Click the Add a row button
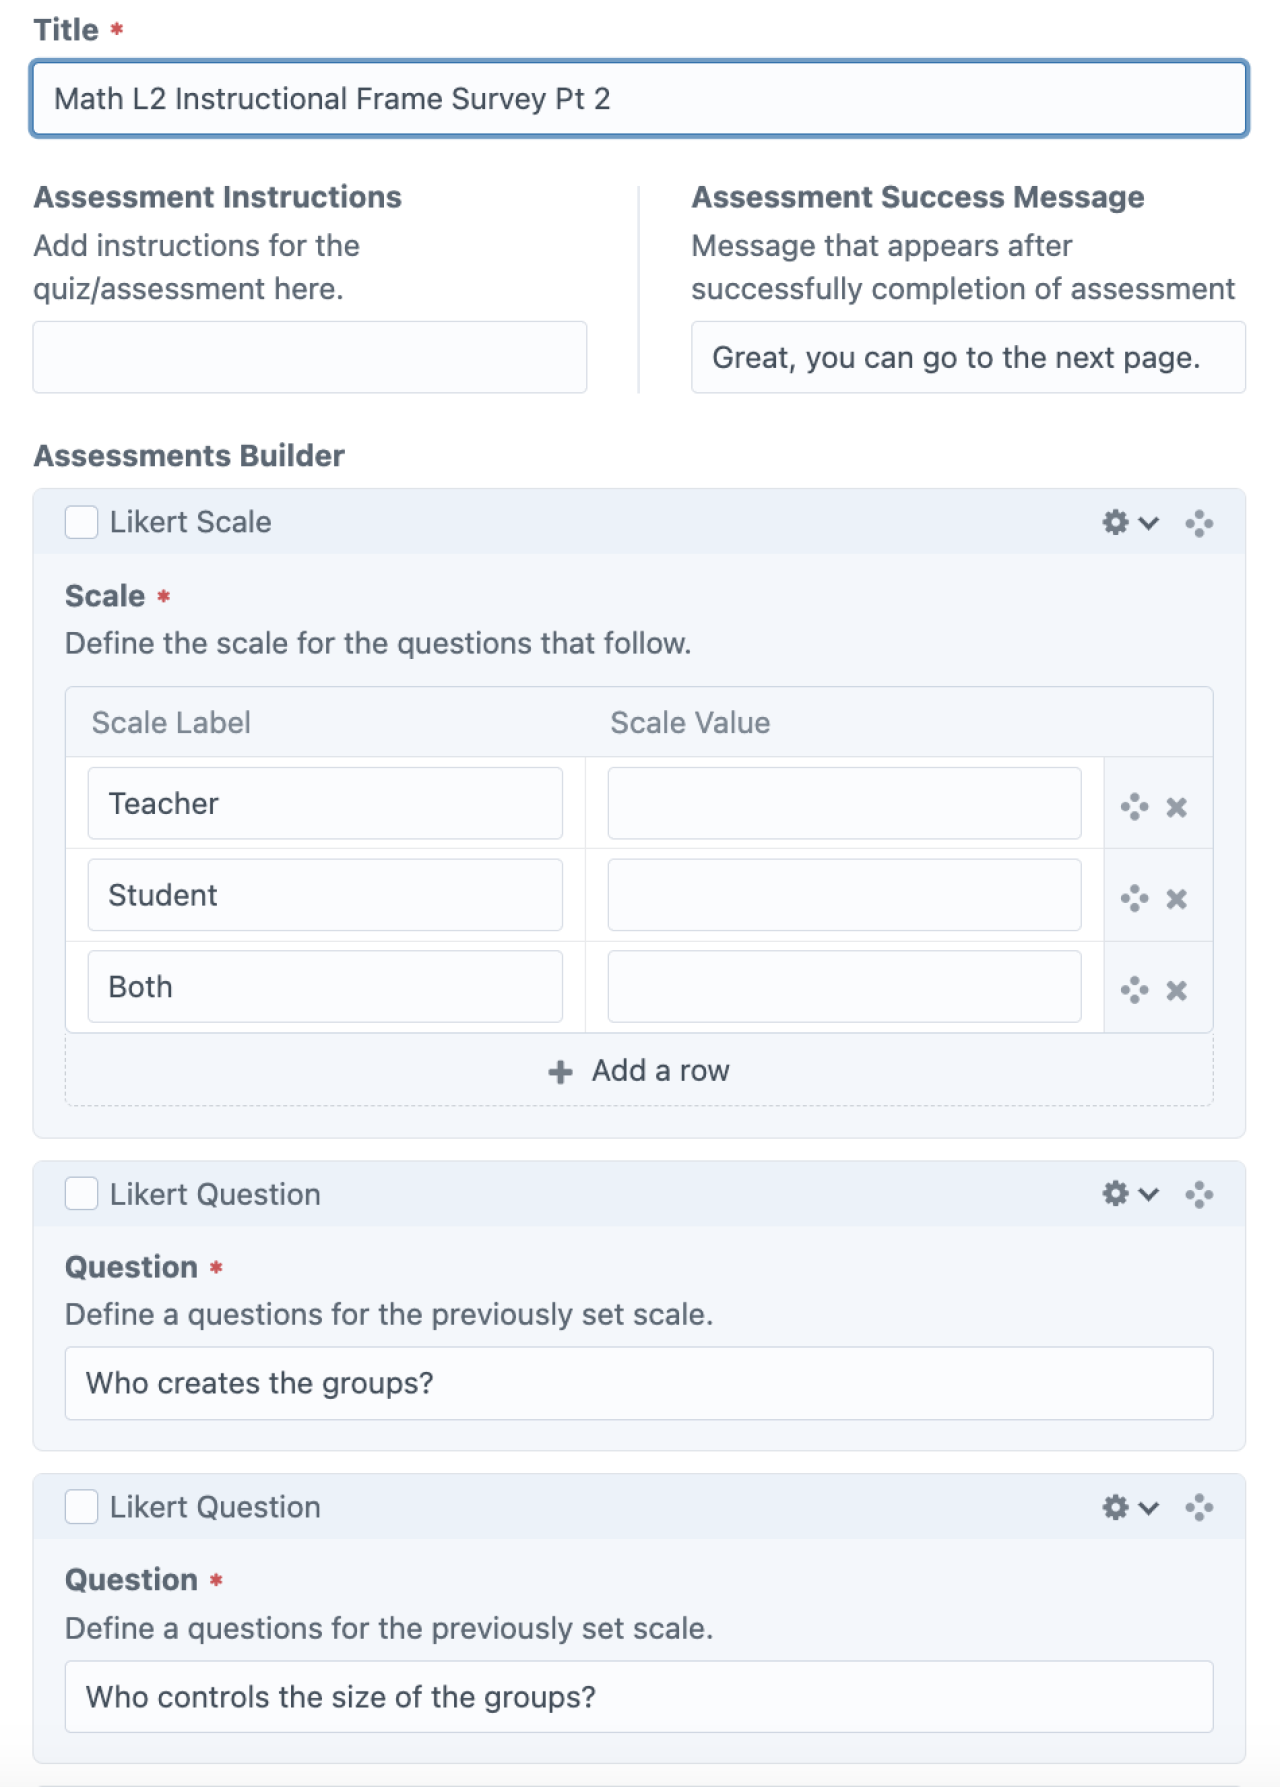 638,1070
